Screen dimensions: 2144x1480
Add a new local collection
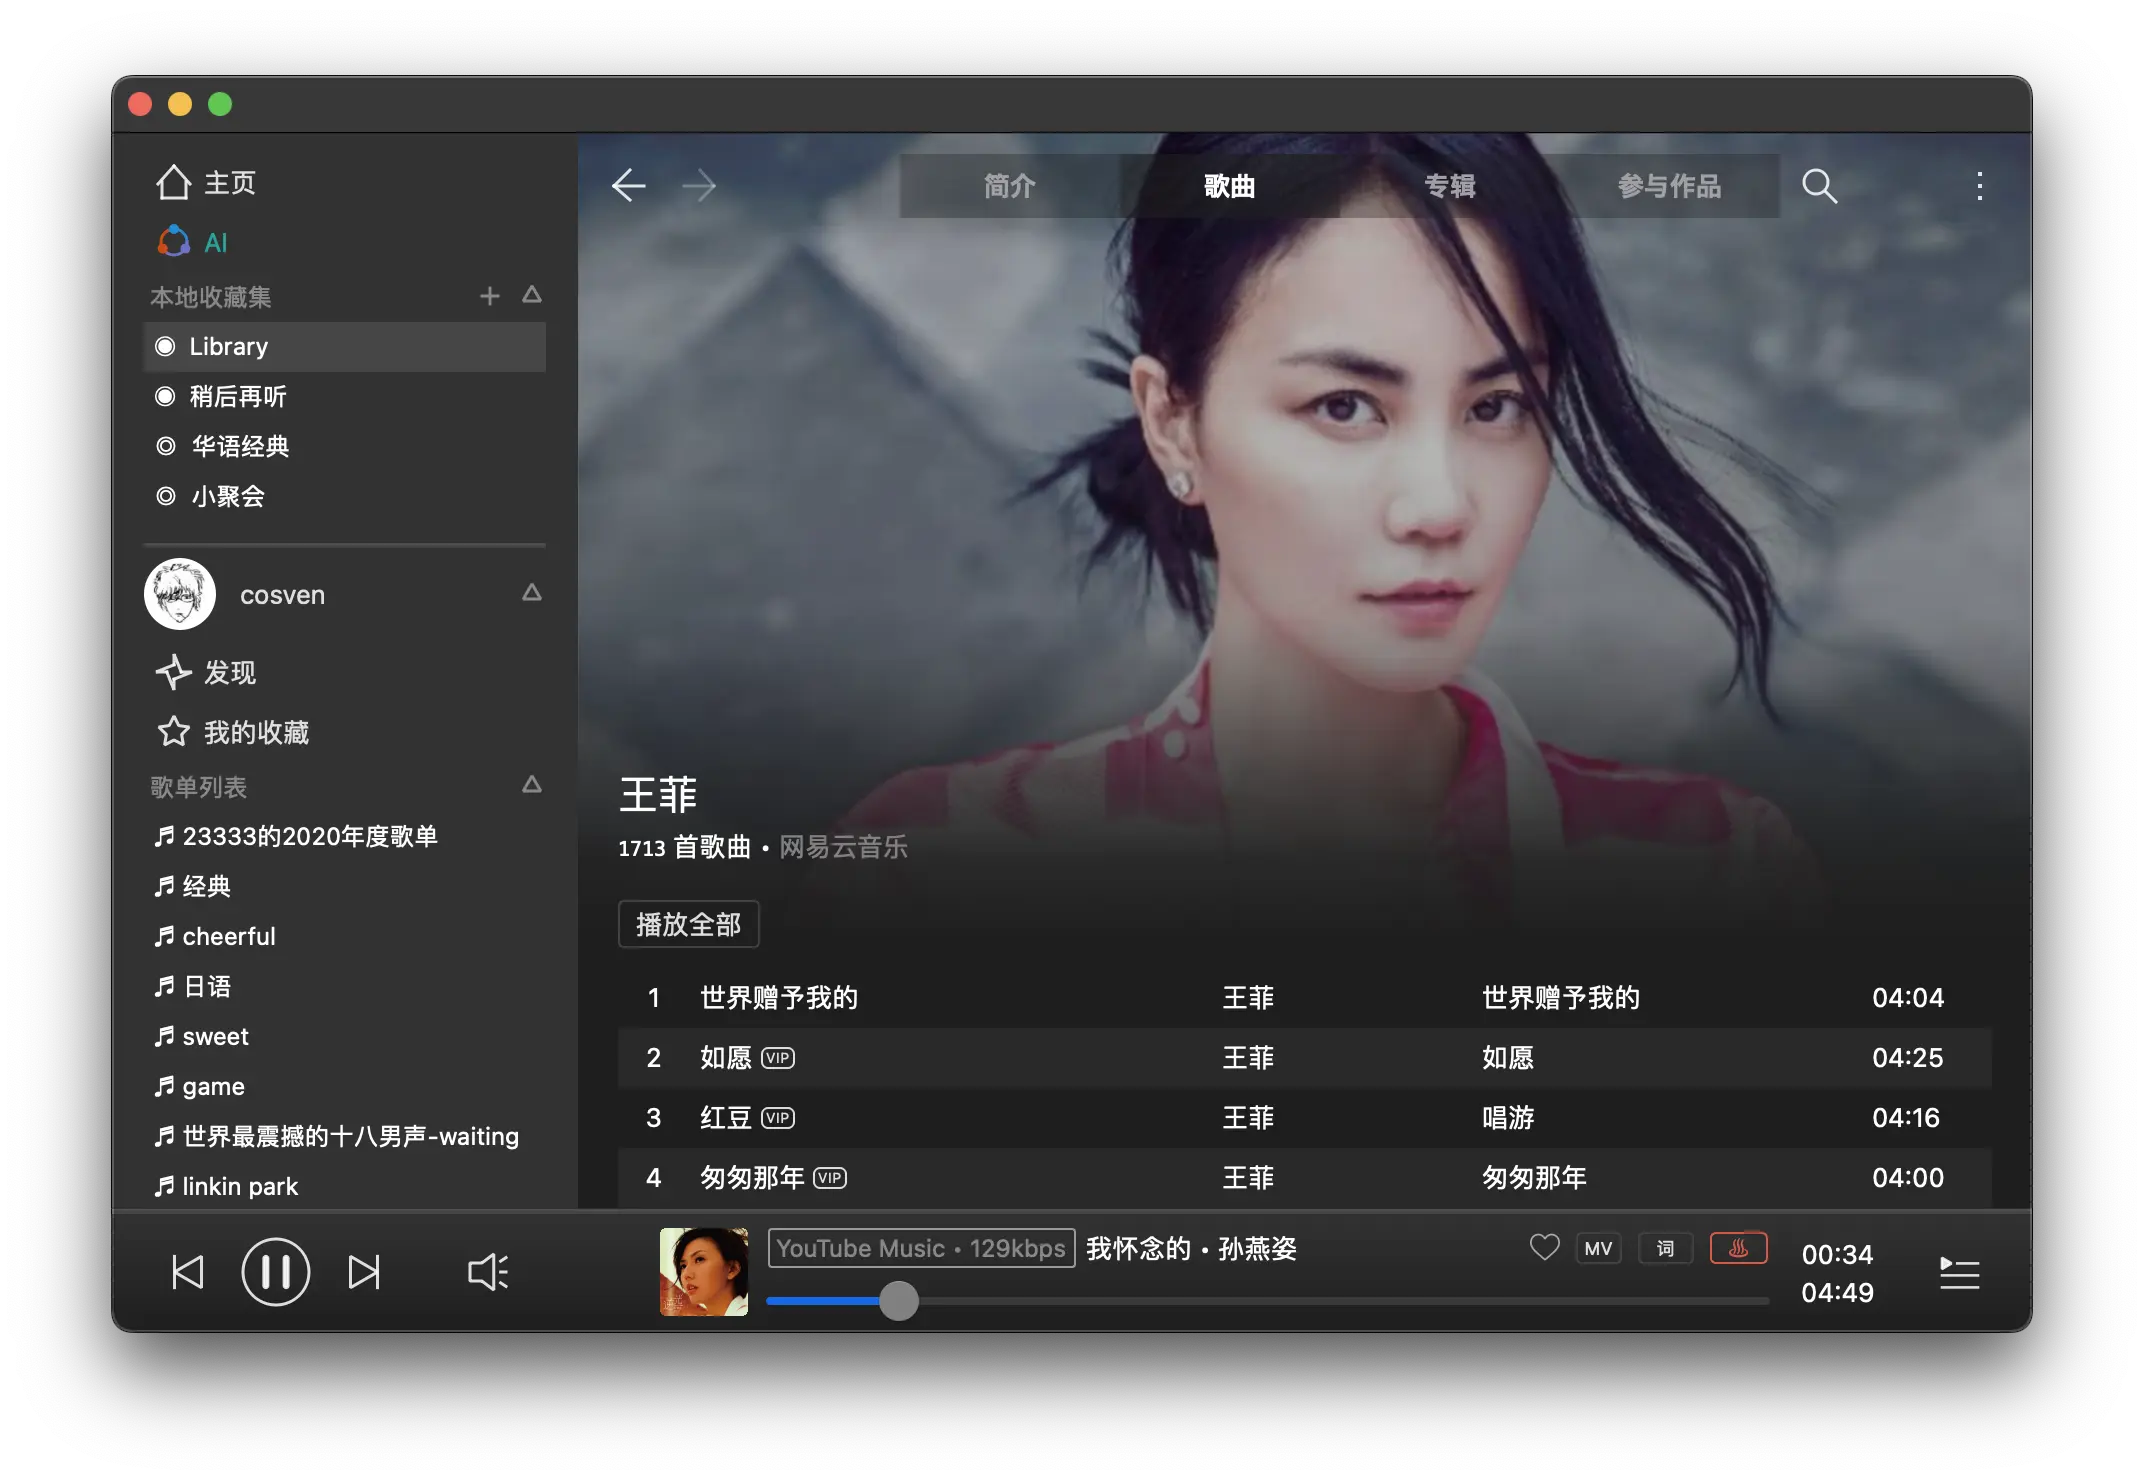click(x=489, y=296)
